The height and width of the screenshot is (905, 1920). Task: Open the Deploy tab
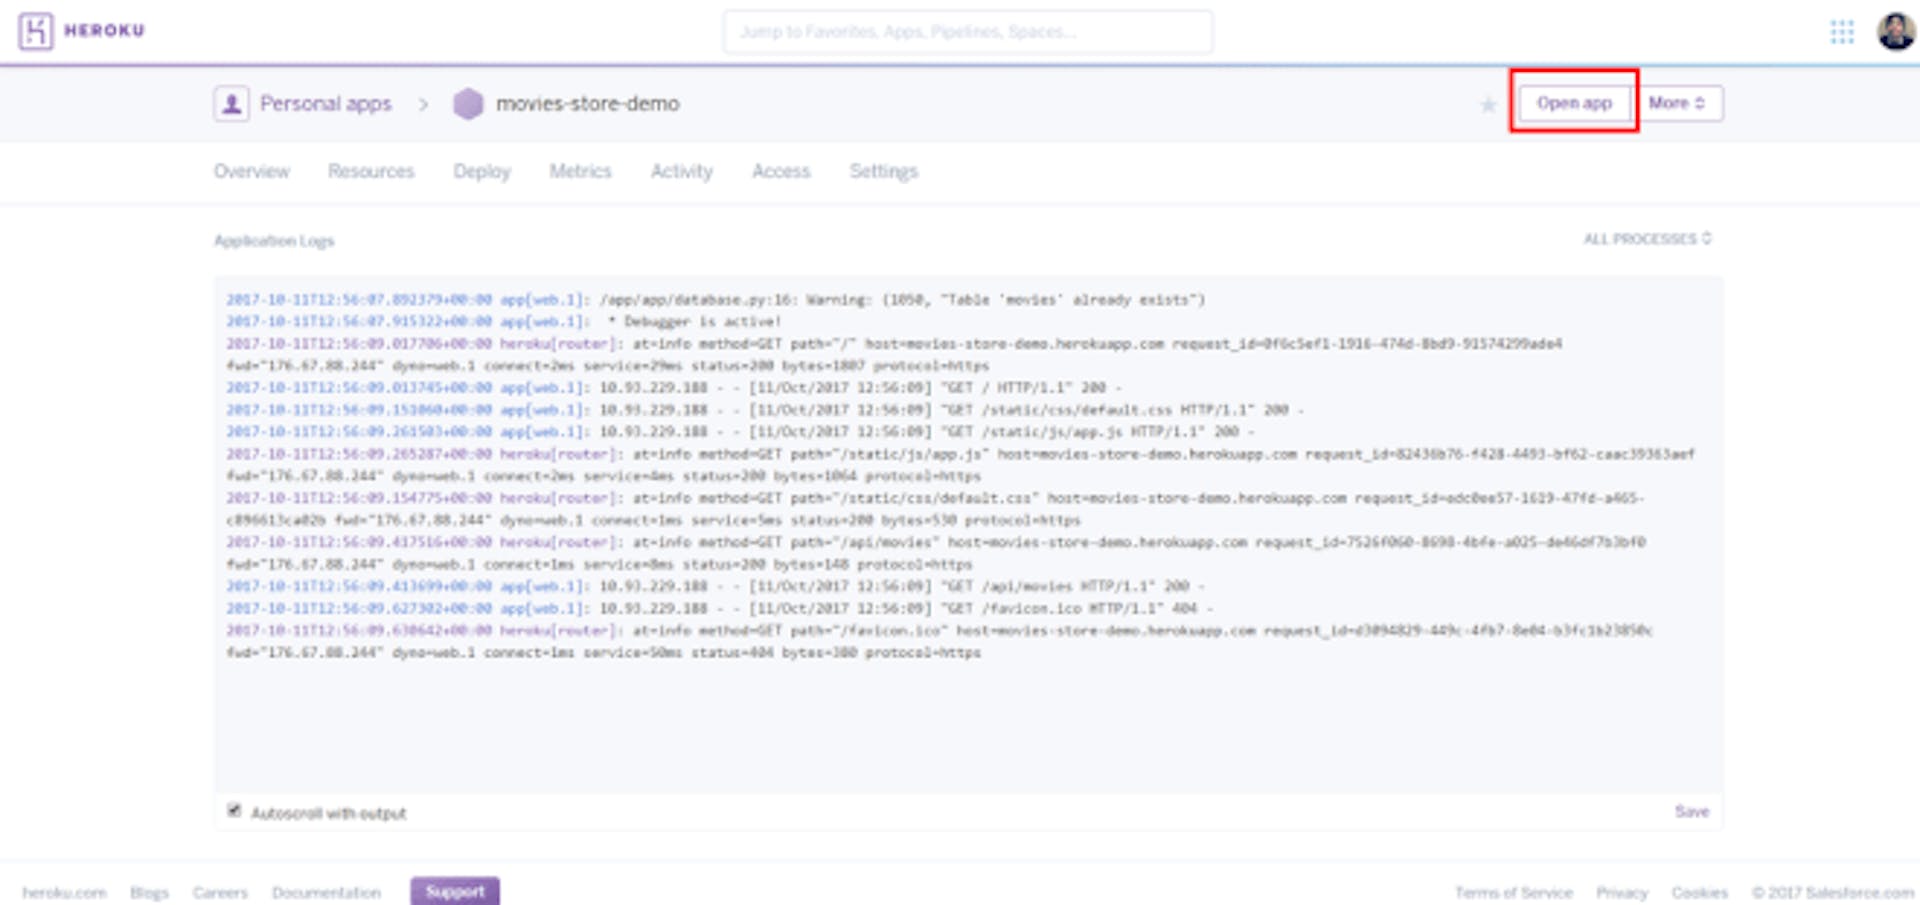[482, 171]
